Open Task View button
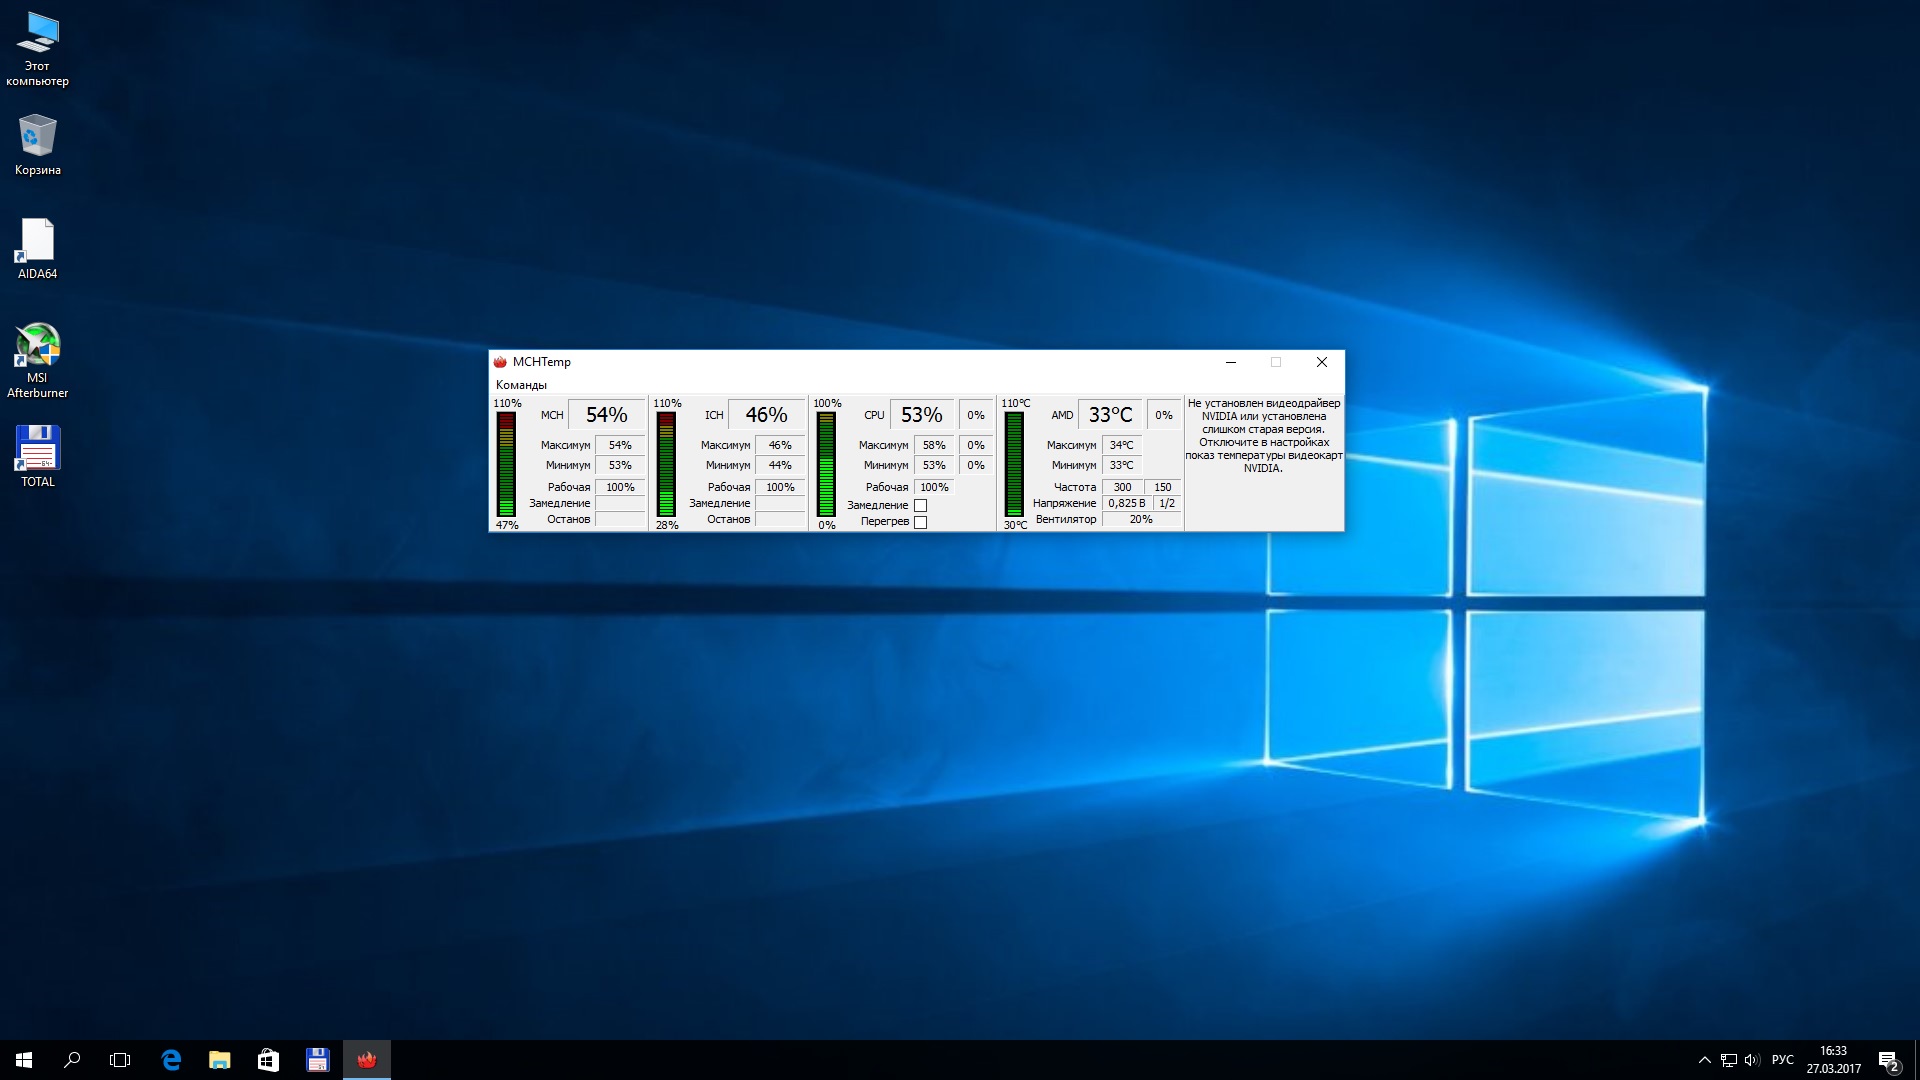Viewport: 1920px width, 1080px height. coord(120,1060)
